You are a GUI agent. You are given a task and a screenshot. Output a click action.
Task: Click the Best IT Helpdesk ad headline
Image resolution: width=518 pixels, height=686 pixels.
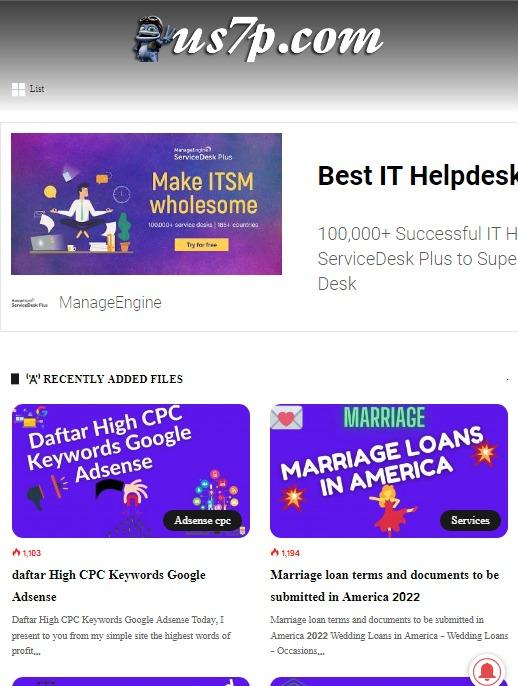418,176
